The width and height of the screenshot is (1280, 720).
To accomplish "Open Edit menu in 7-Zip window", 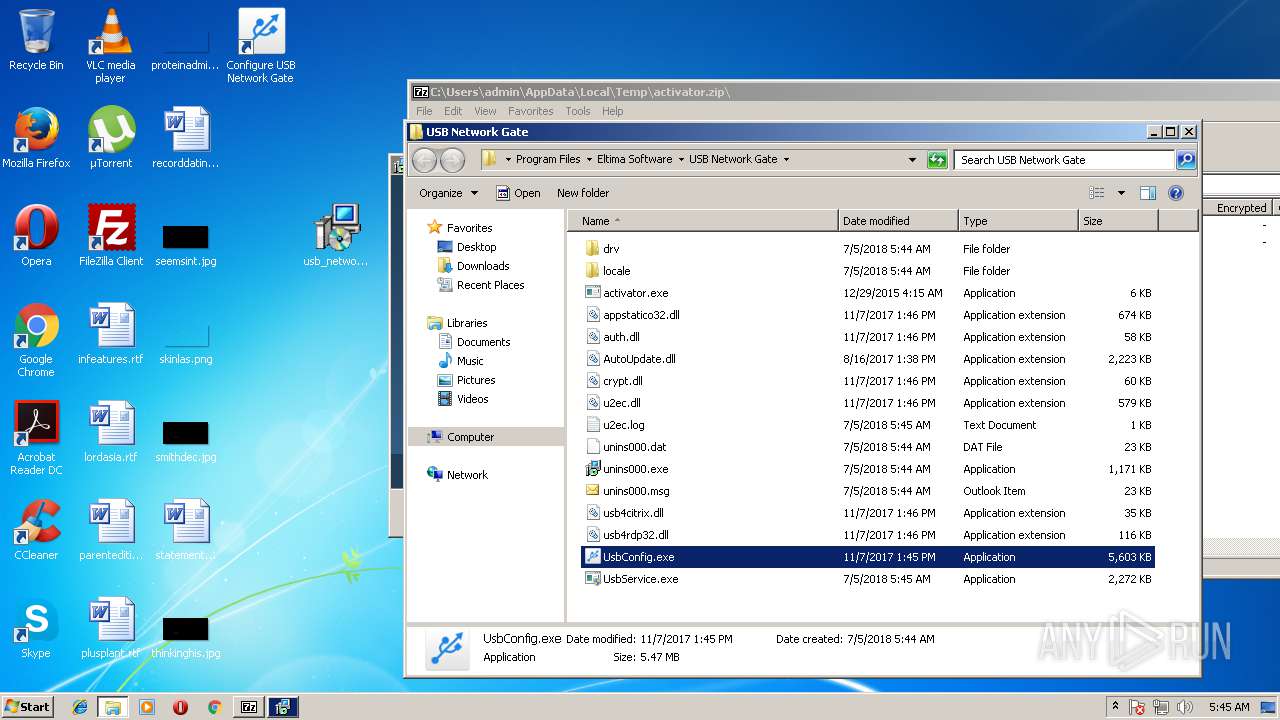I will [x=453, y=111].
